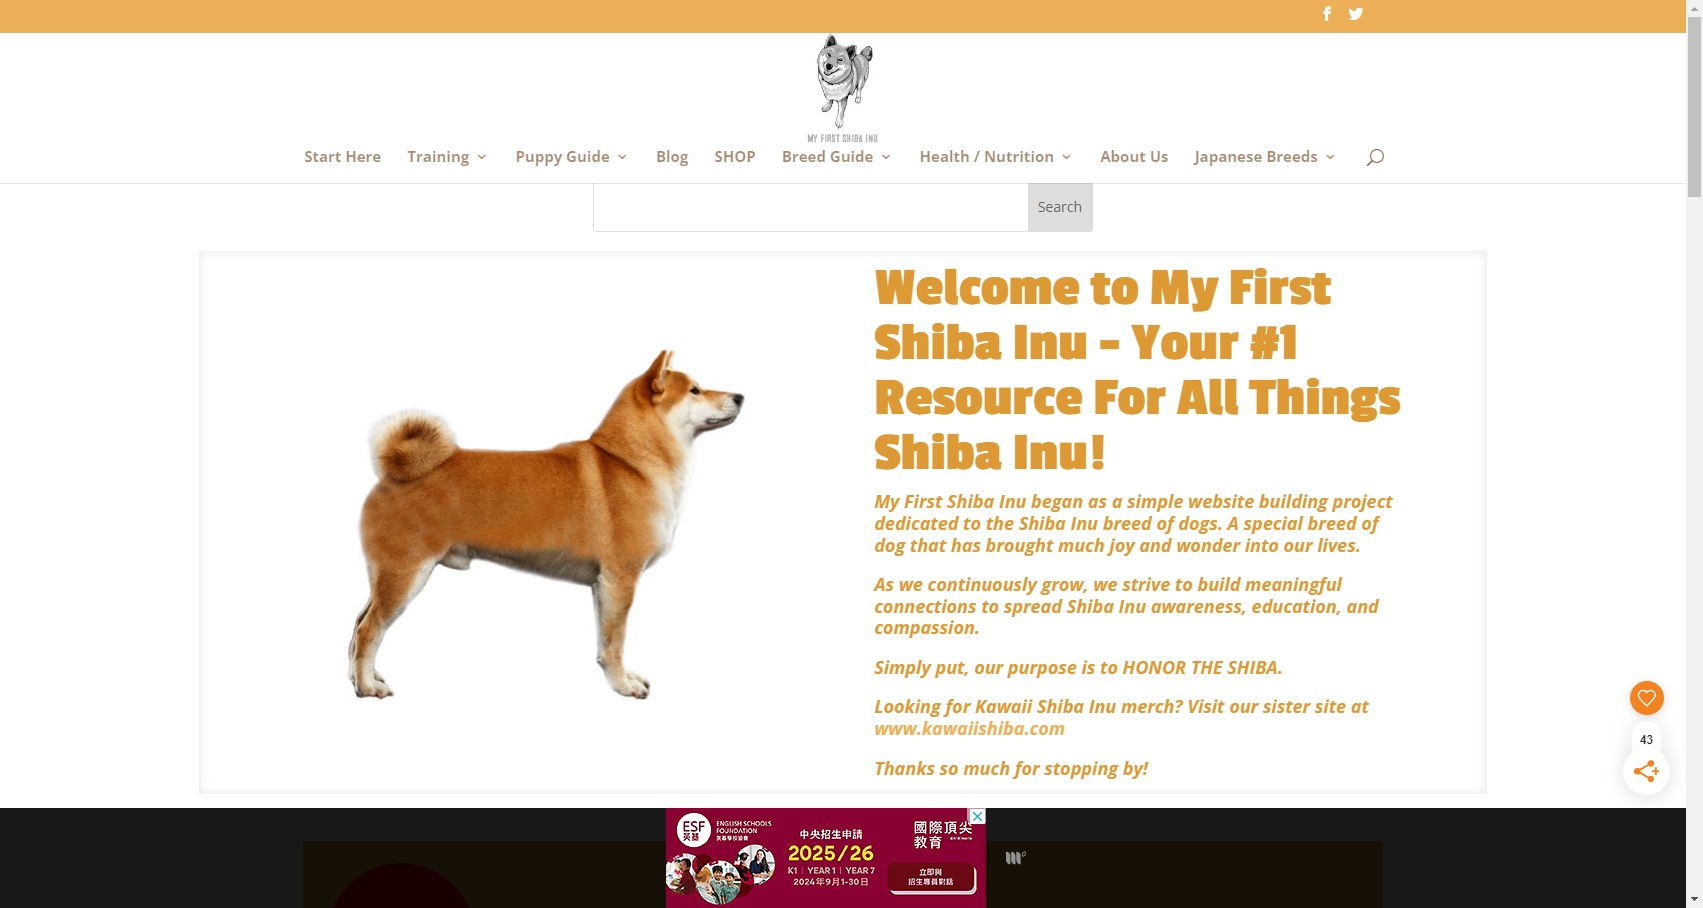The image size is (1703, 908).
Task: Expand the Breed Guide dropdown
Action: click(836, 157)
